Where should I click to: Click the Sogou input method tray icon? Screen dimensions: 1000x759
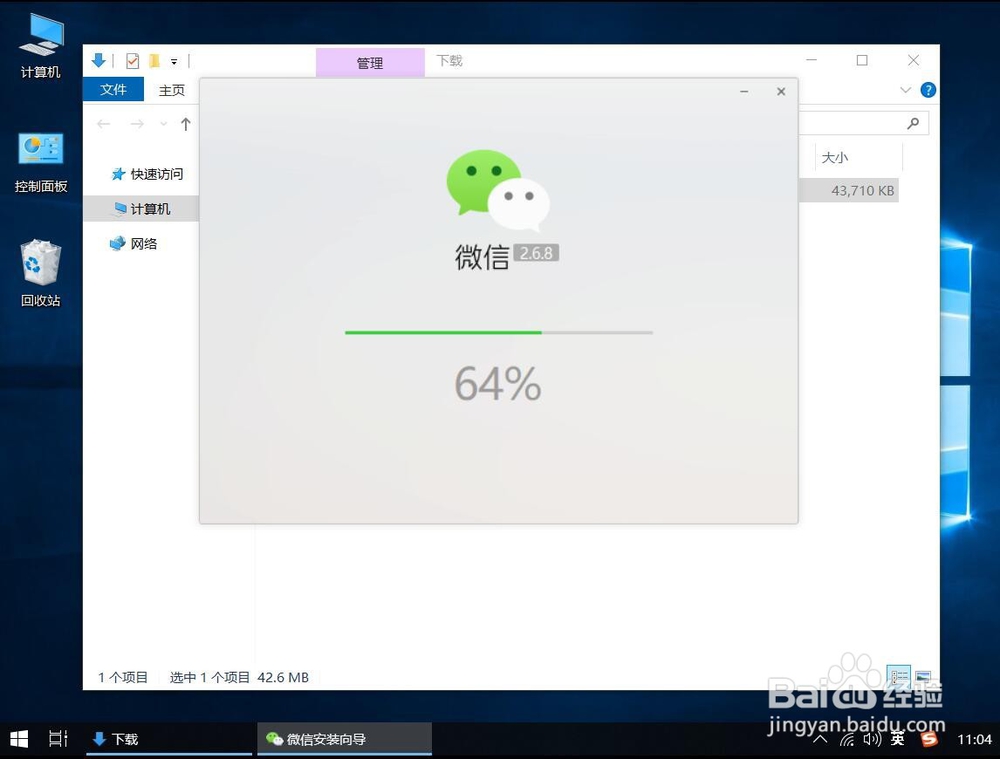[929, 739]
